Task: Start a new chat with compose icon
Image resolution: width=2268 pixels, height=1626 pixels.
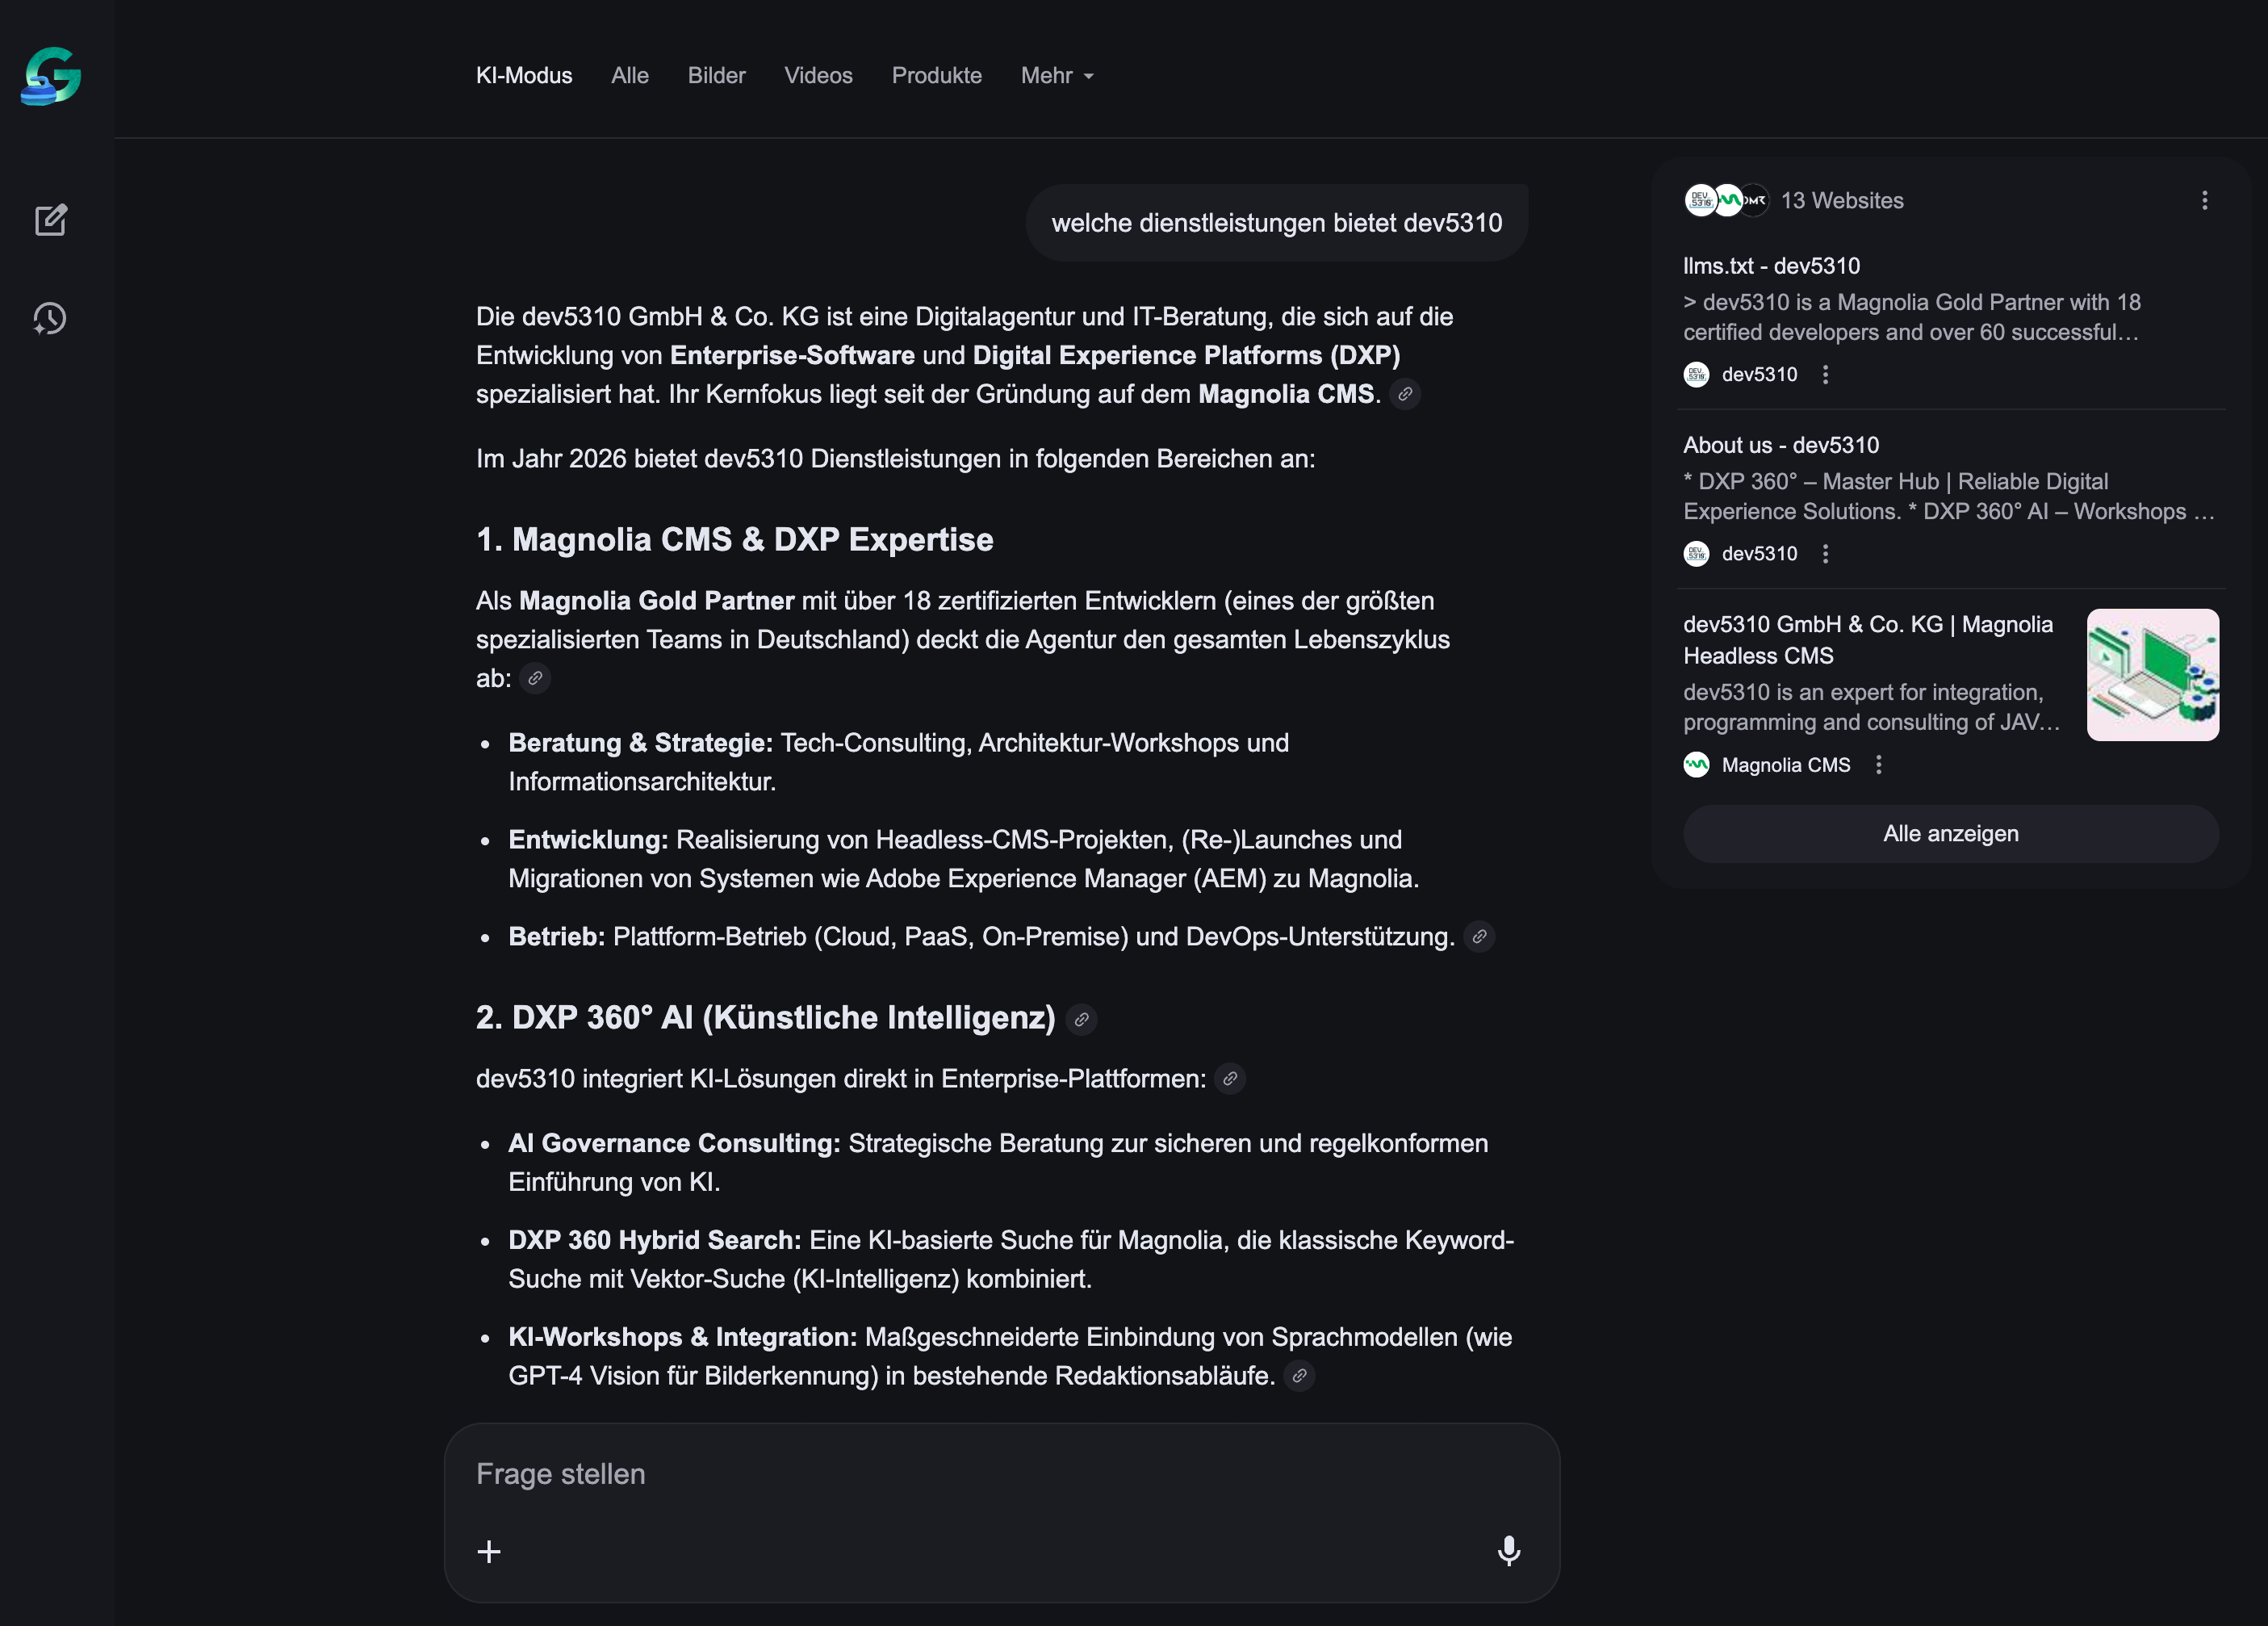Action: coord(51,220)
